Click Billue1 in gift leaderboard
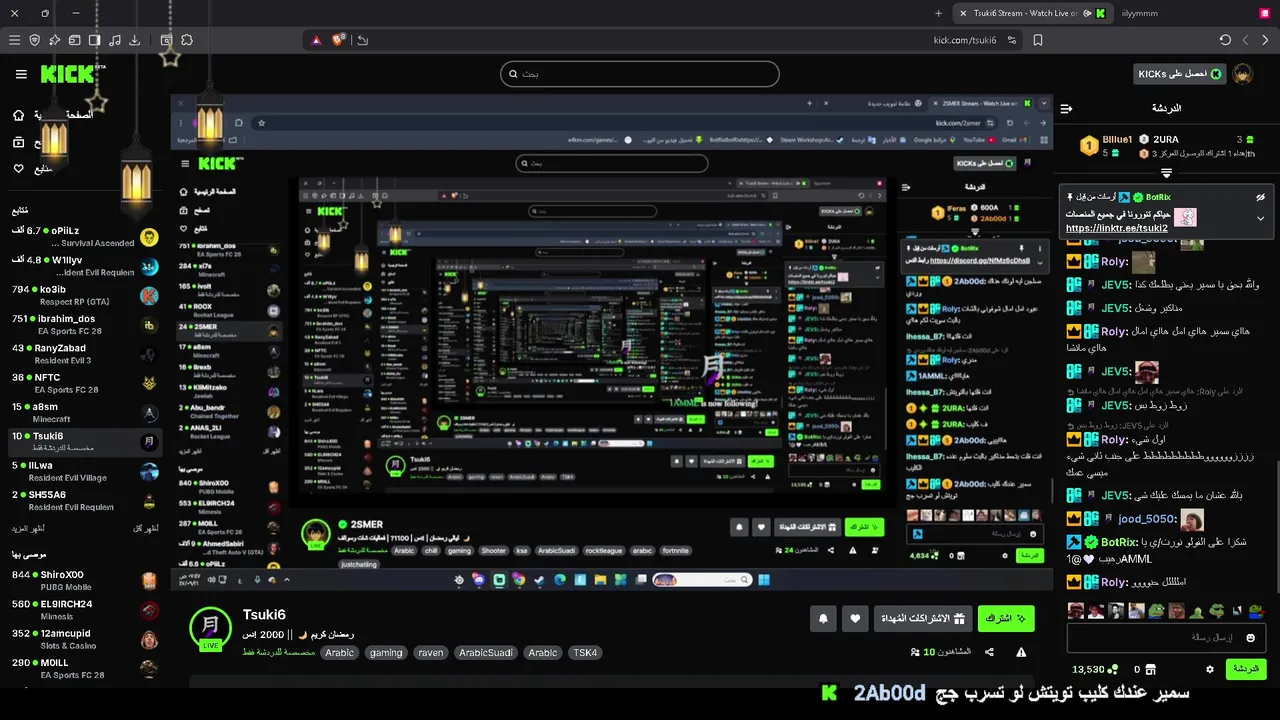Screen dimensions: 1280x720 click(x=1117, y=140)
